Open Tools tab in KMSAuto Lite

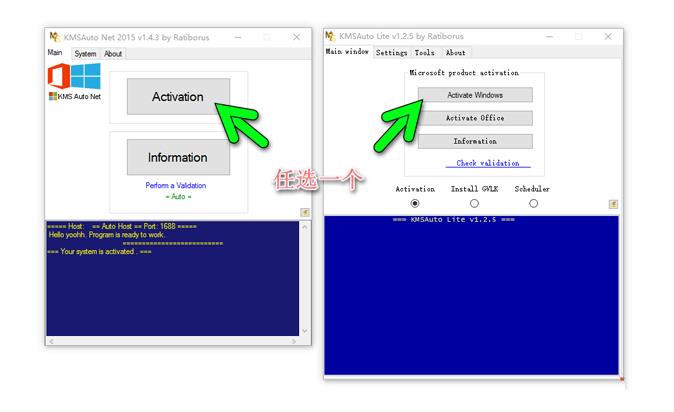(x=424, y=52)
